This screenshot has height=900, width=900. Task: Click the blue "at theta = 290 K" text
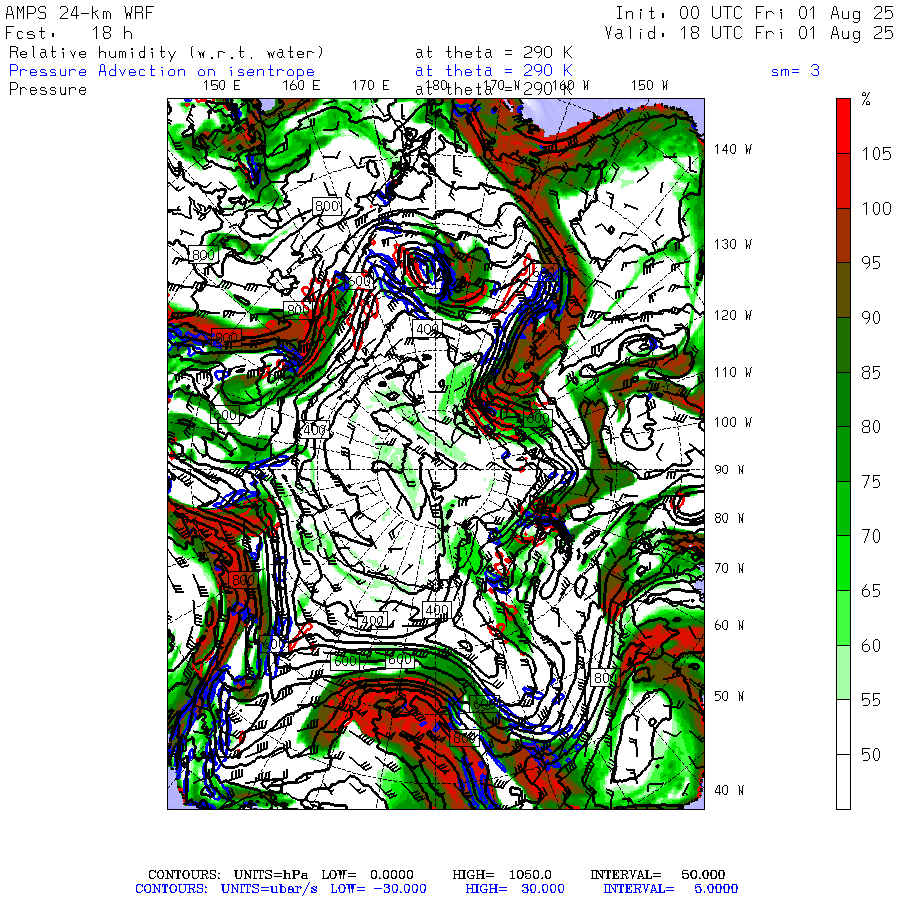tap(494, 71)
